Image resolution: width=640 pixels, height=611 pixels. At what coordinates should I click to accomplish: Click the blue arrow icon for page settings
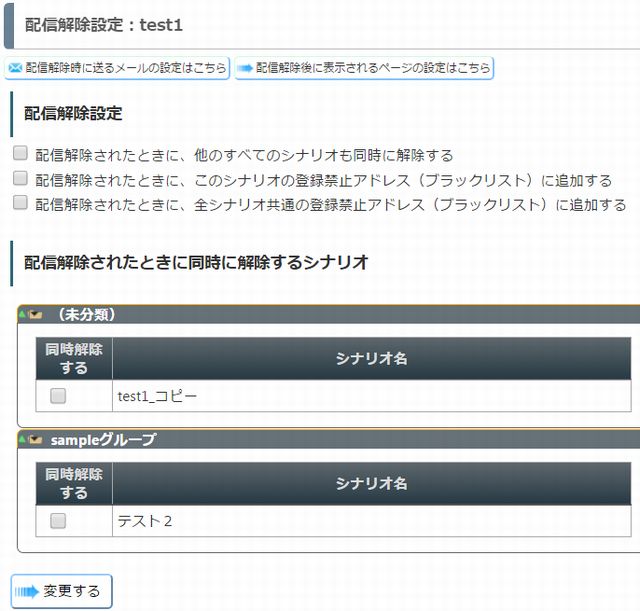click(x=245, y=68)
